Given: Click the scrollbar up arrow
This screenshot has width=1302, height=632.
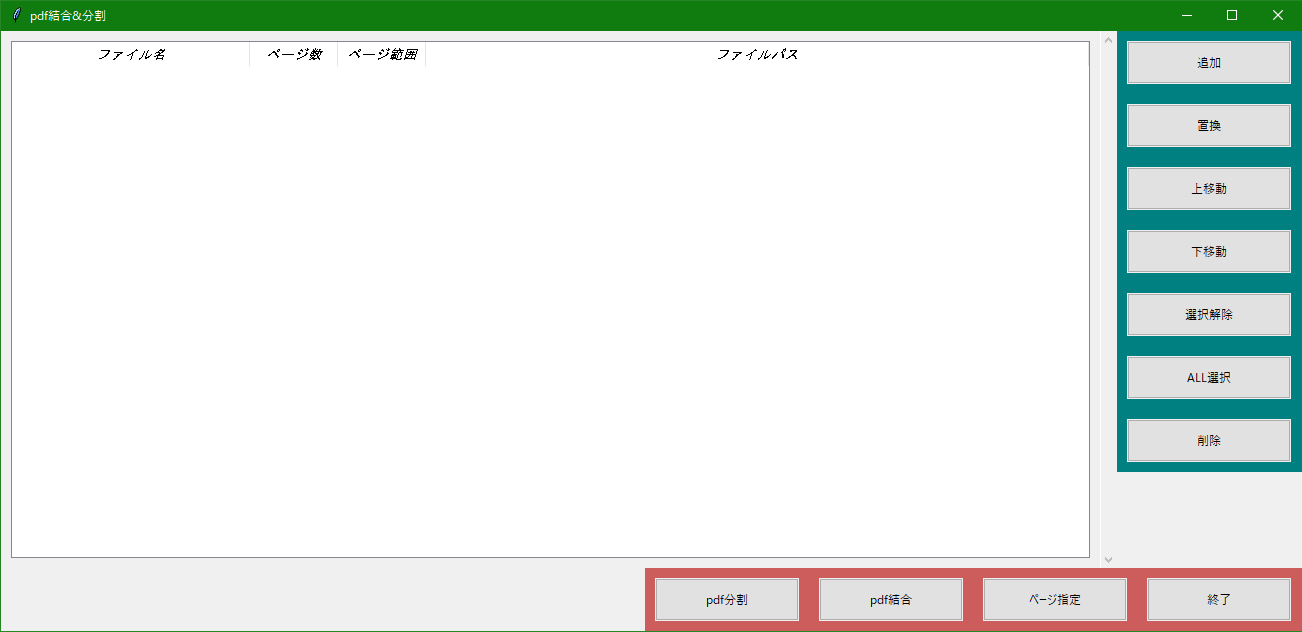Looking at the screenshot, I should click(1107, 41).
